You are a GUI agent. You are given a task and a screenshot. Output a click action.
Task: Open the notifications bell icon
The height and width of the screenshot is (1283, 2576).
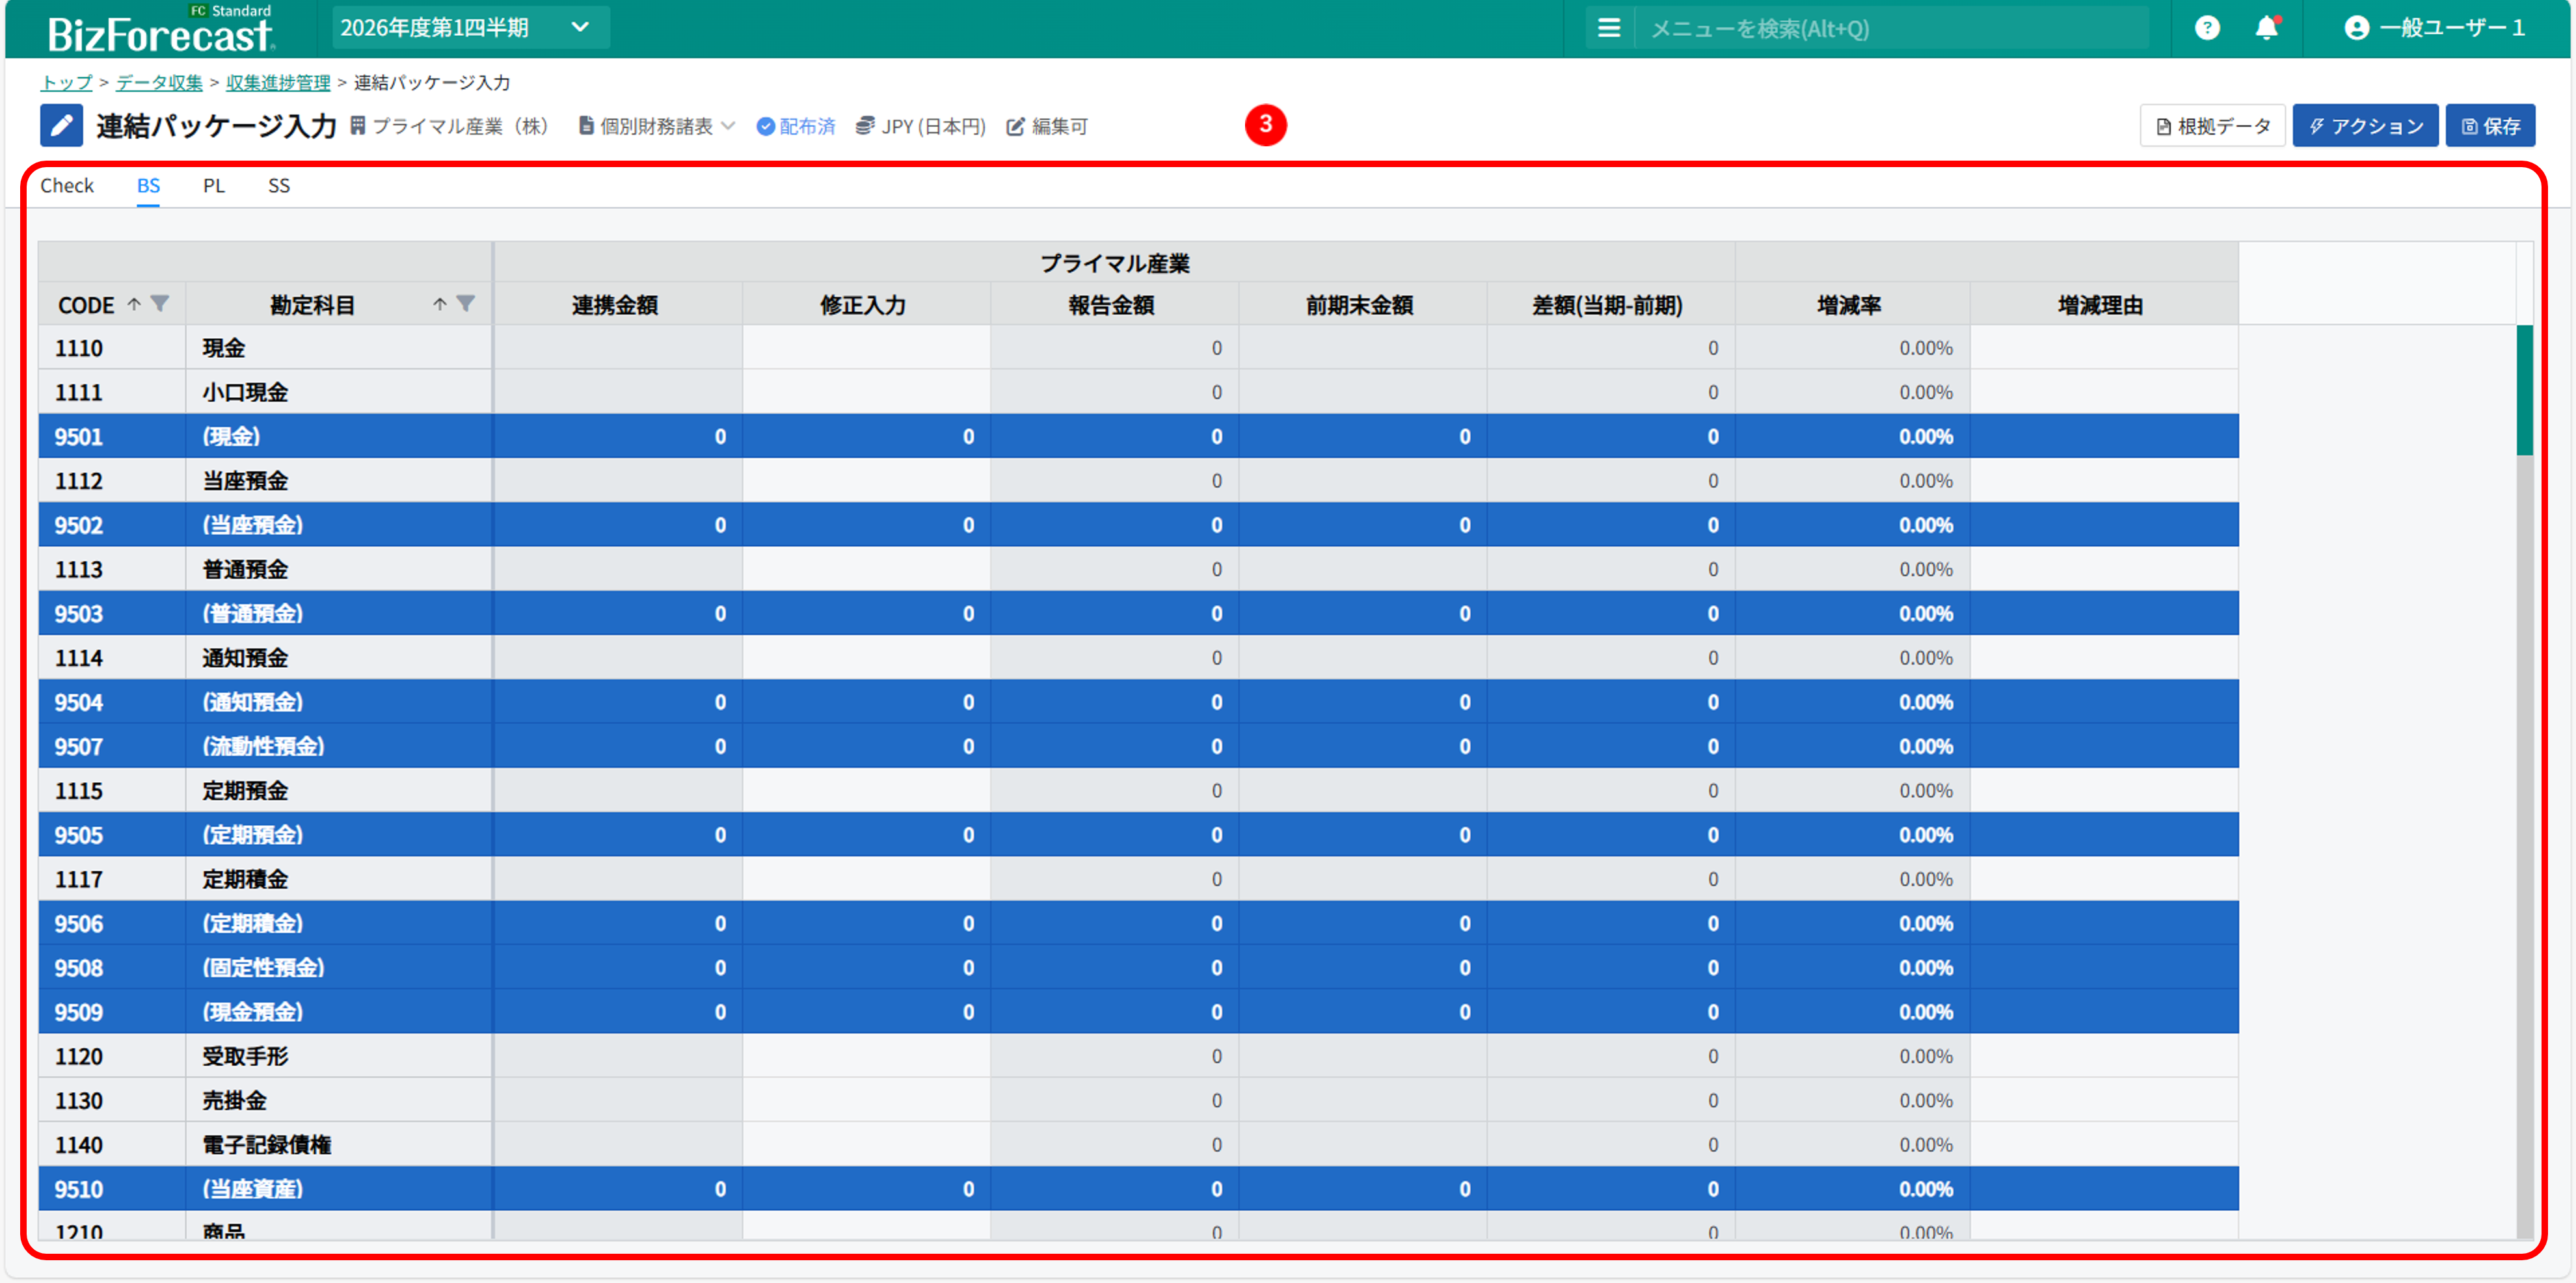(x=2266, y=28)
